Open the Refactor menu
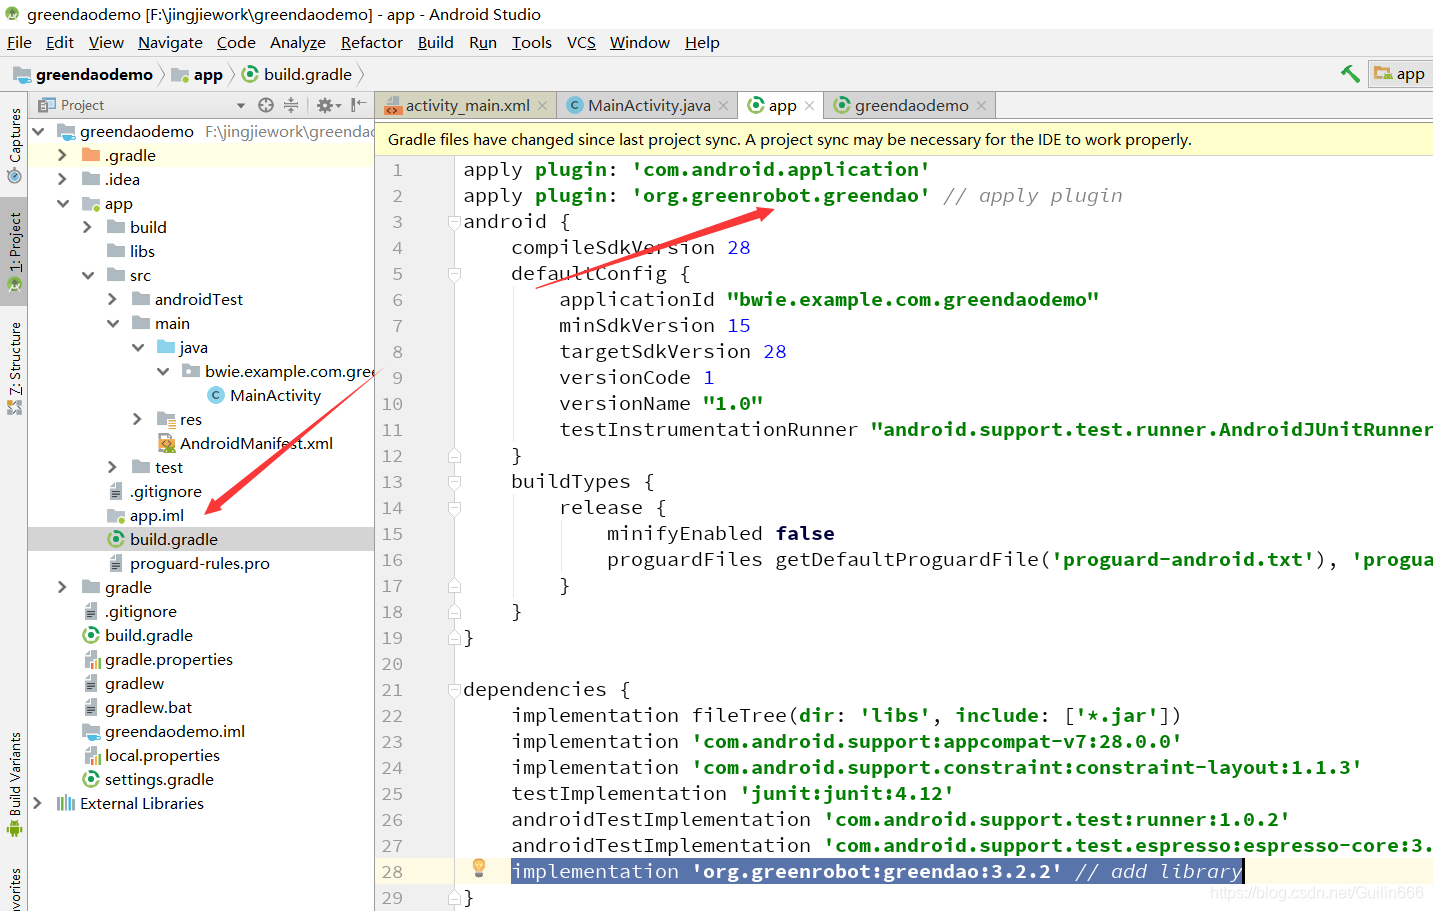Viewport: 1433px width, 911px height. 372,42
